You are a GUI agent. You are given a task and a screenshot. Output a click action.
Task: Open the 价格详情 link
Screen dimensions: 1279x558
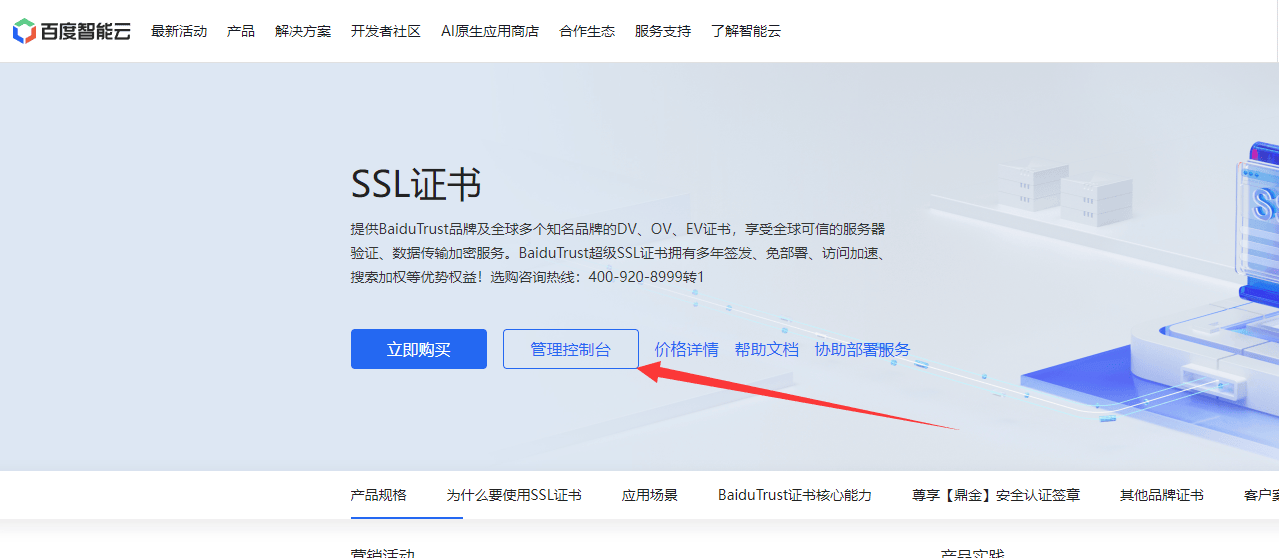point(686,349)
